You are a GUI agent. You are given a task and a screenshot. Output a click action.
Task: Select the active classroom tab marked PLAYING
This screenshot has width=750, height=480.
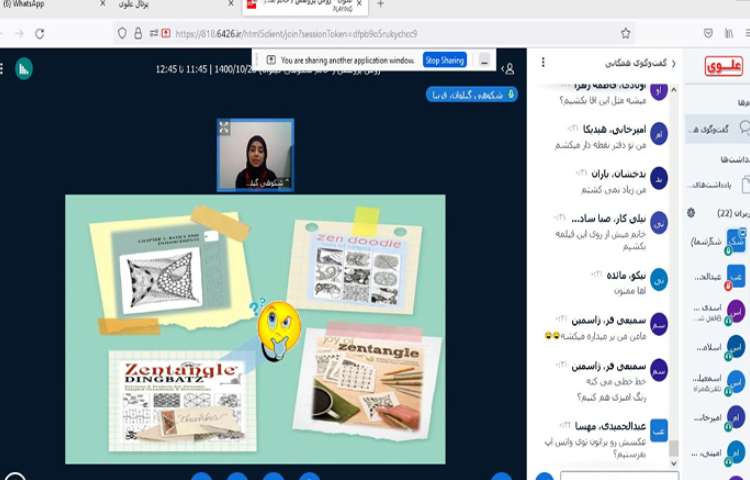point(305,5)
